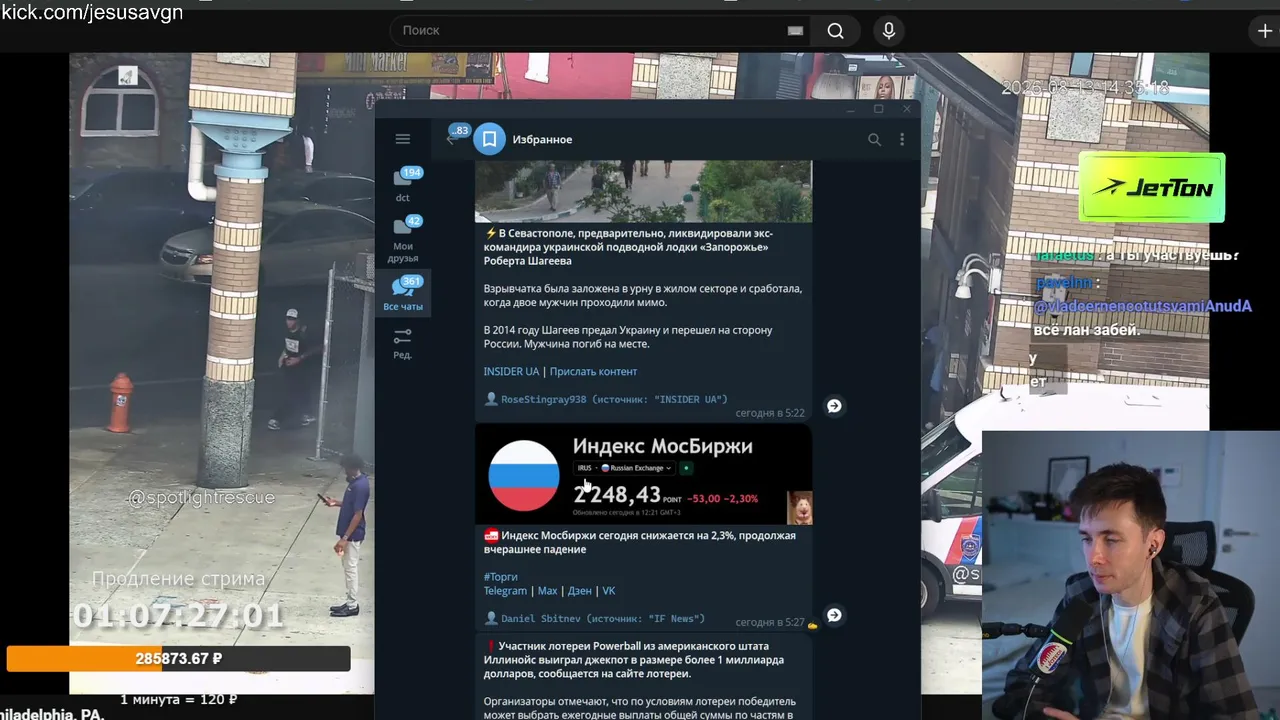Open the three-dot chat options menu
The image size is (1280, 720).
902,140
